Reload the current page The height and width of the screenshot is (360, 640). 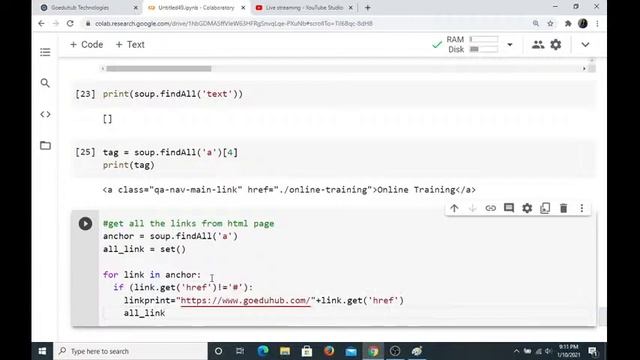(70, 24)
